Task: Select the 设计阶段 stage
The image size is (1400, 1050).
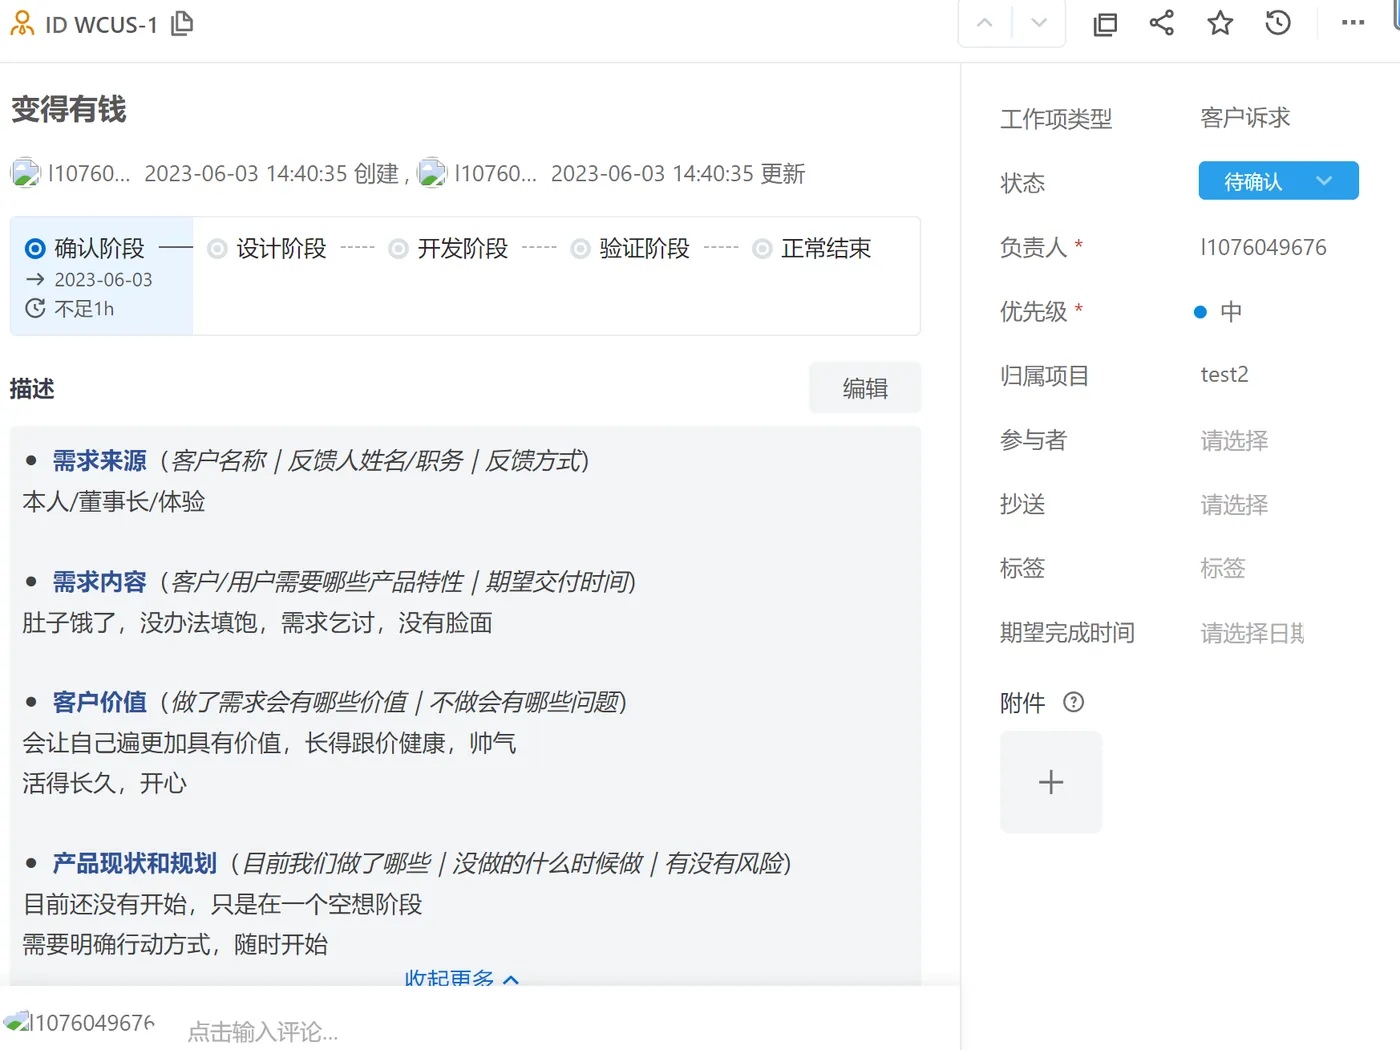Action: [x=267, y=248]
